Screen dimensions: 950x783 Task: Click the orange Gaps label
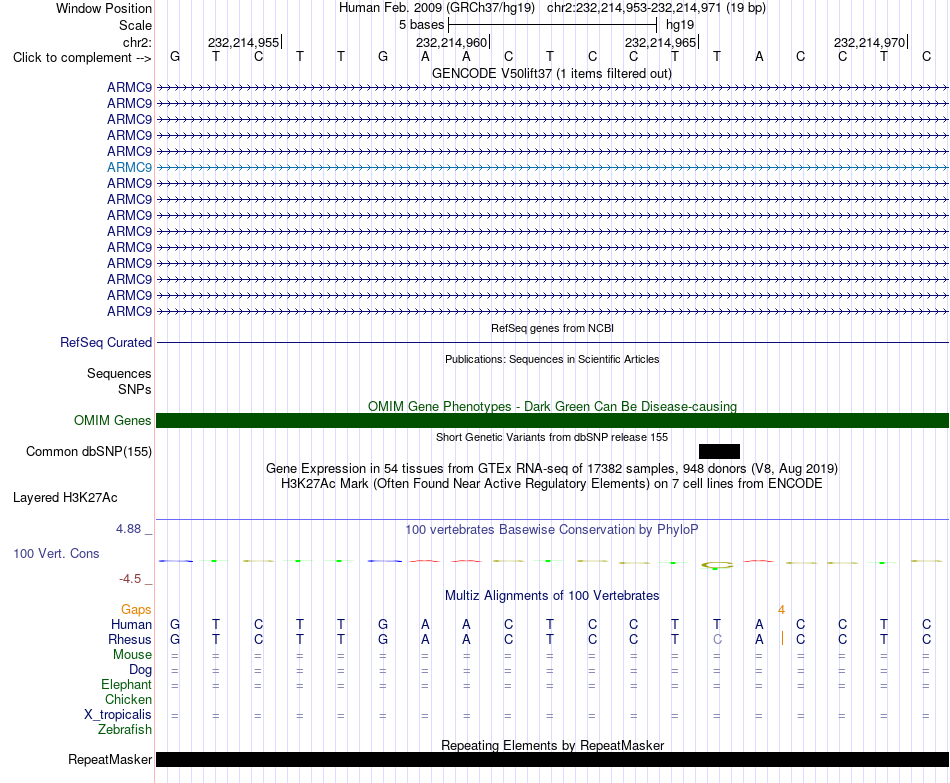[136, 609]
